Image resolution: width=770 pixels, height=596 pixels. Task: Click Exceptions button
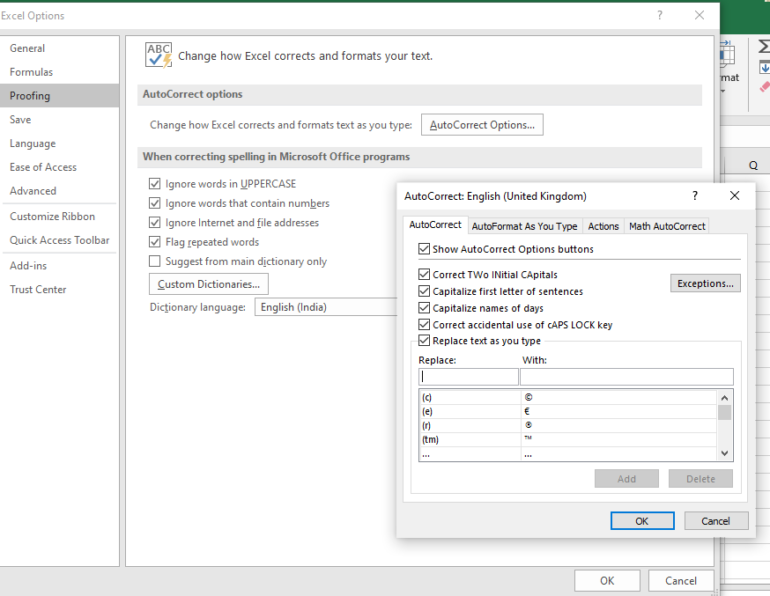click(705, 283)
